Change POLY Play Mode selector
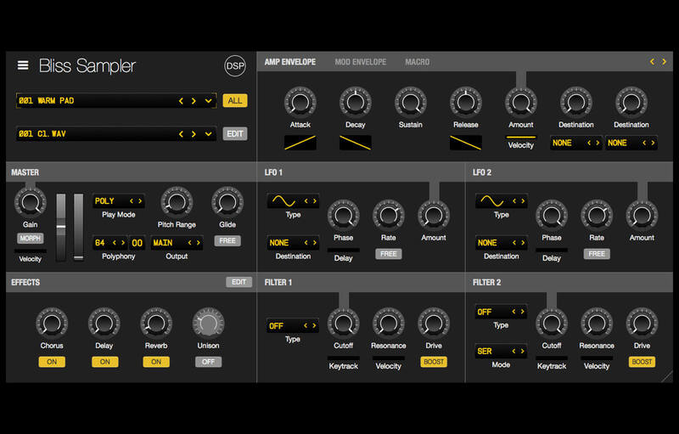Image resolution: width=679 pixels, height=434 pixels. point(119,201)
